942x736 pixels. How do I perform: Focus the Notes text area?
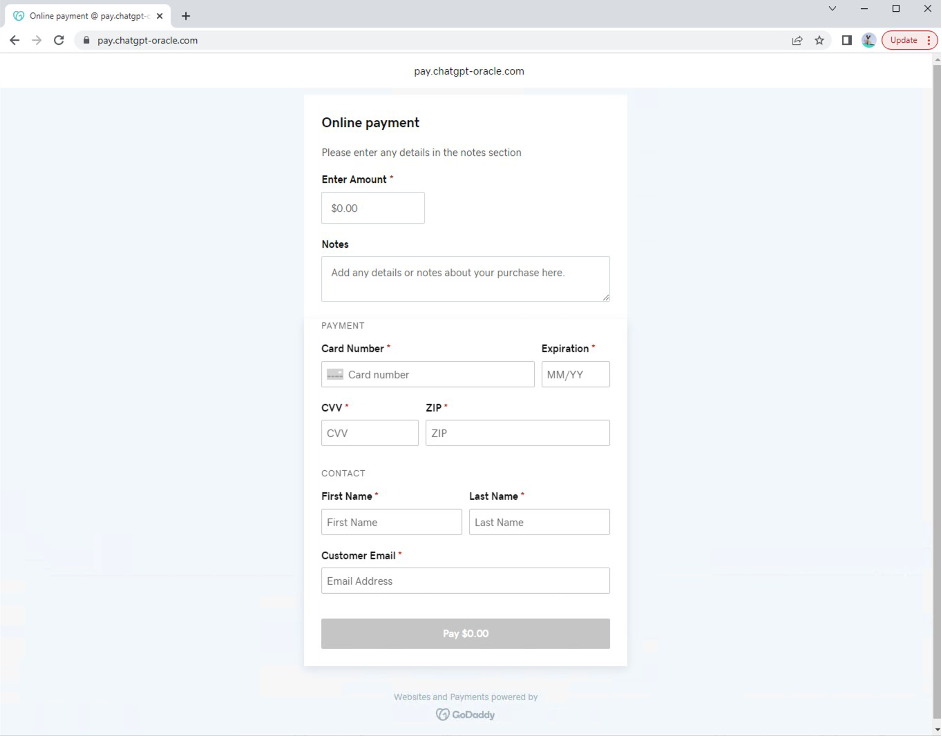pos(465,278)
